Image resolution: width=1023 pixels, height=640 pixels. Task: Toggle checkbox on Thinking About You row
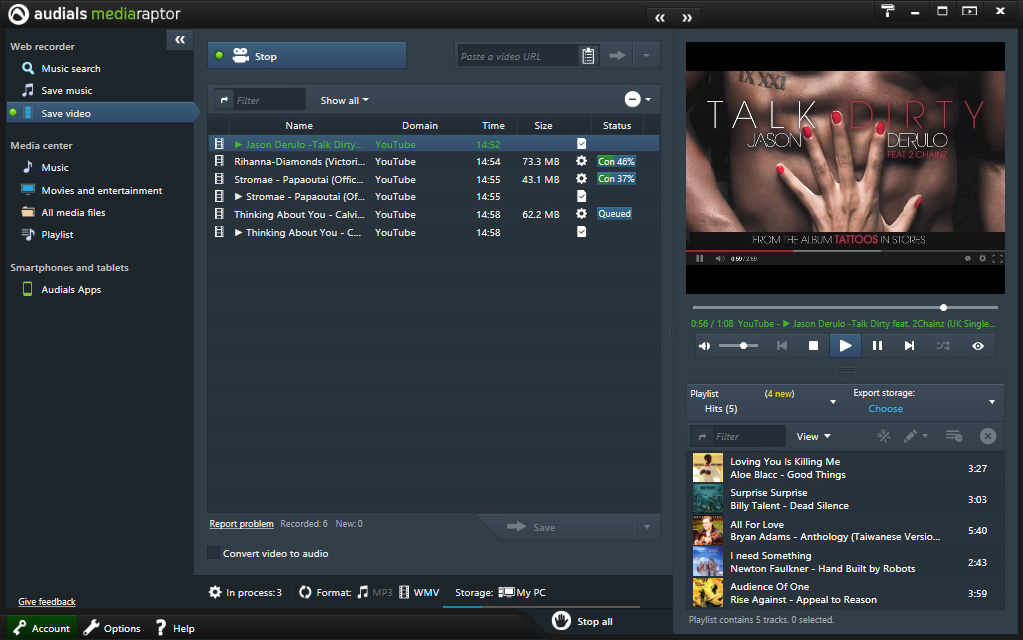click(x=581, y=232)
